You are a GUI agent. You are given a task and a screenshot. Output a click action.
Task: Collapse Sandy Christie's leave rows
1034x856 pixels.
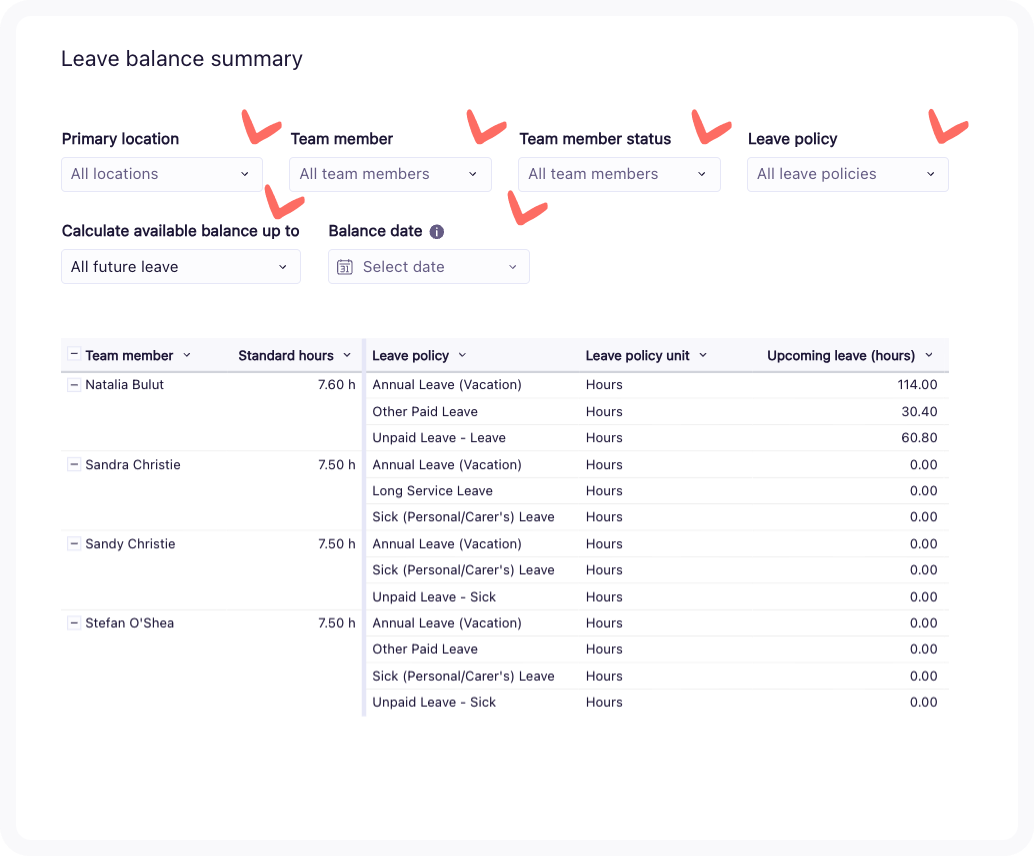point(74,543)
